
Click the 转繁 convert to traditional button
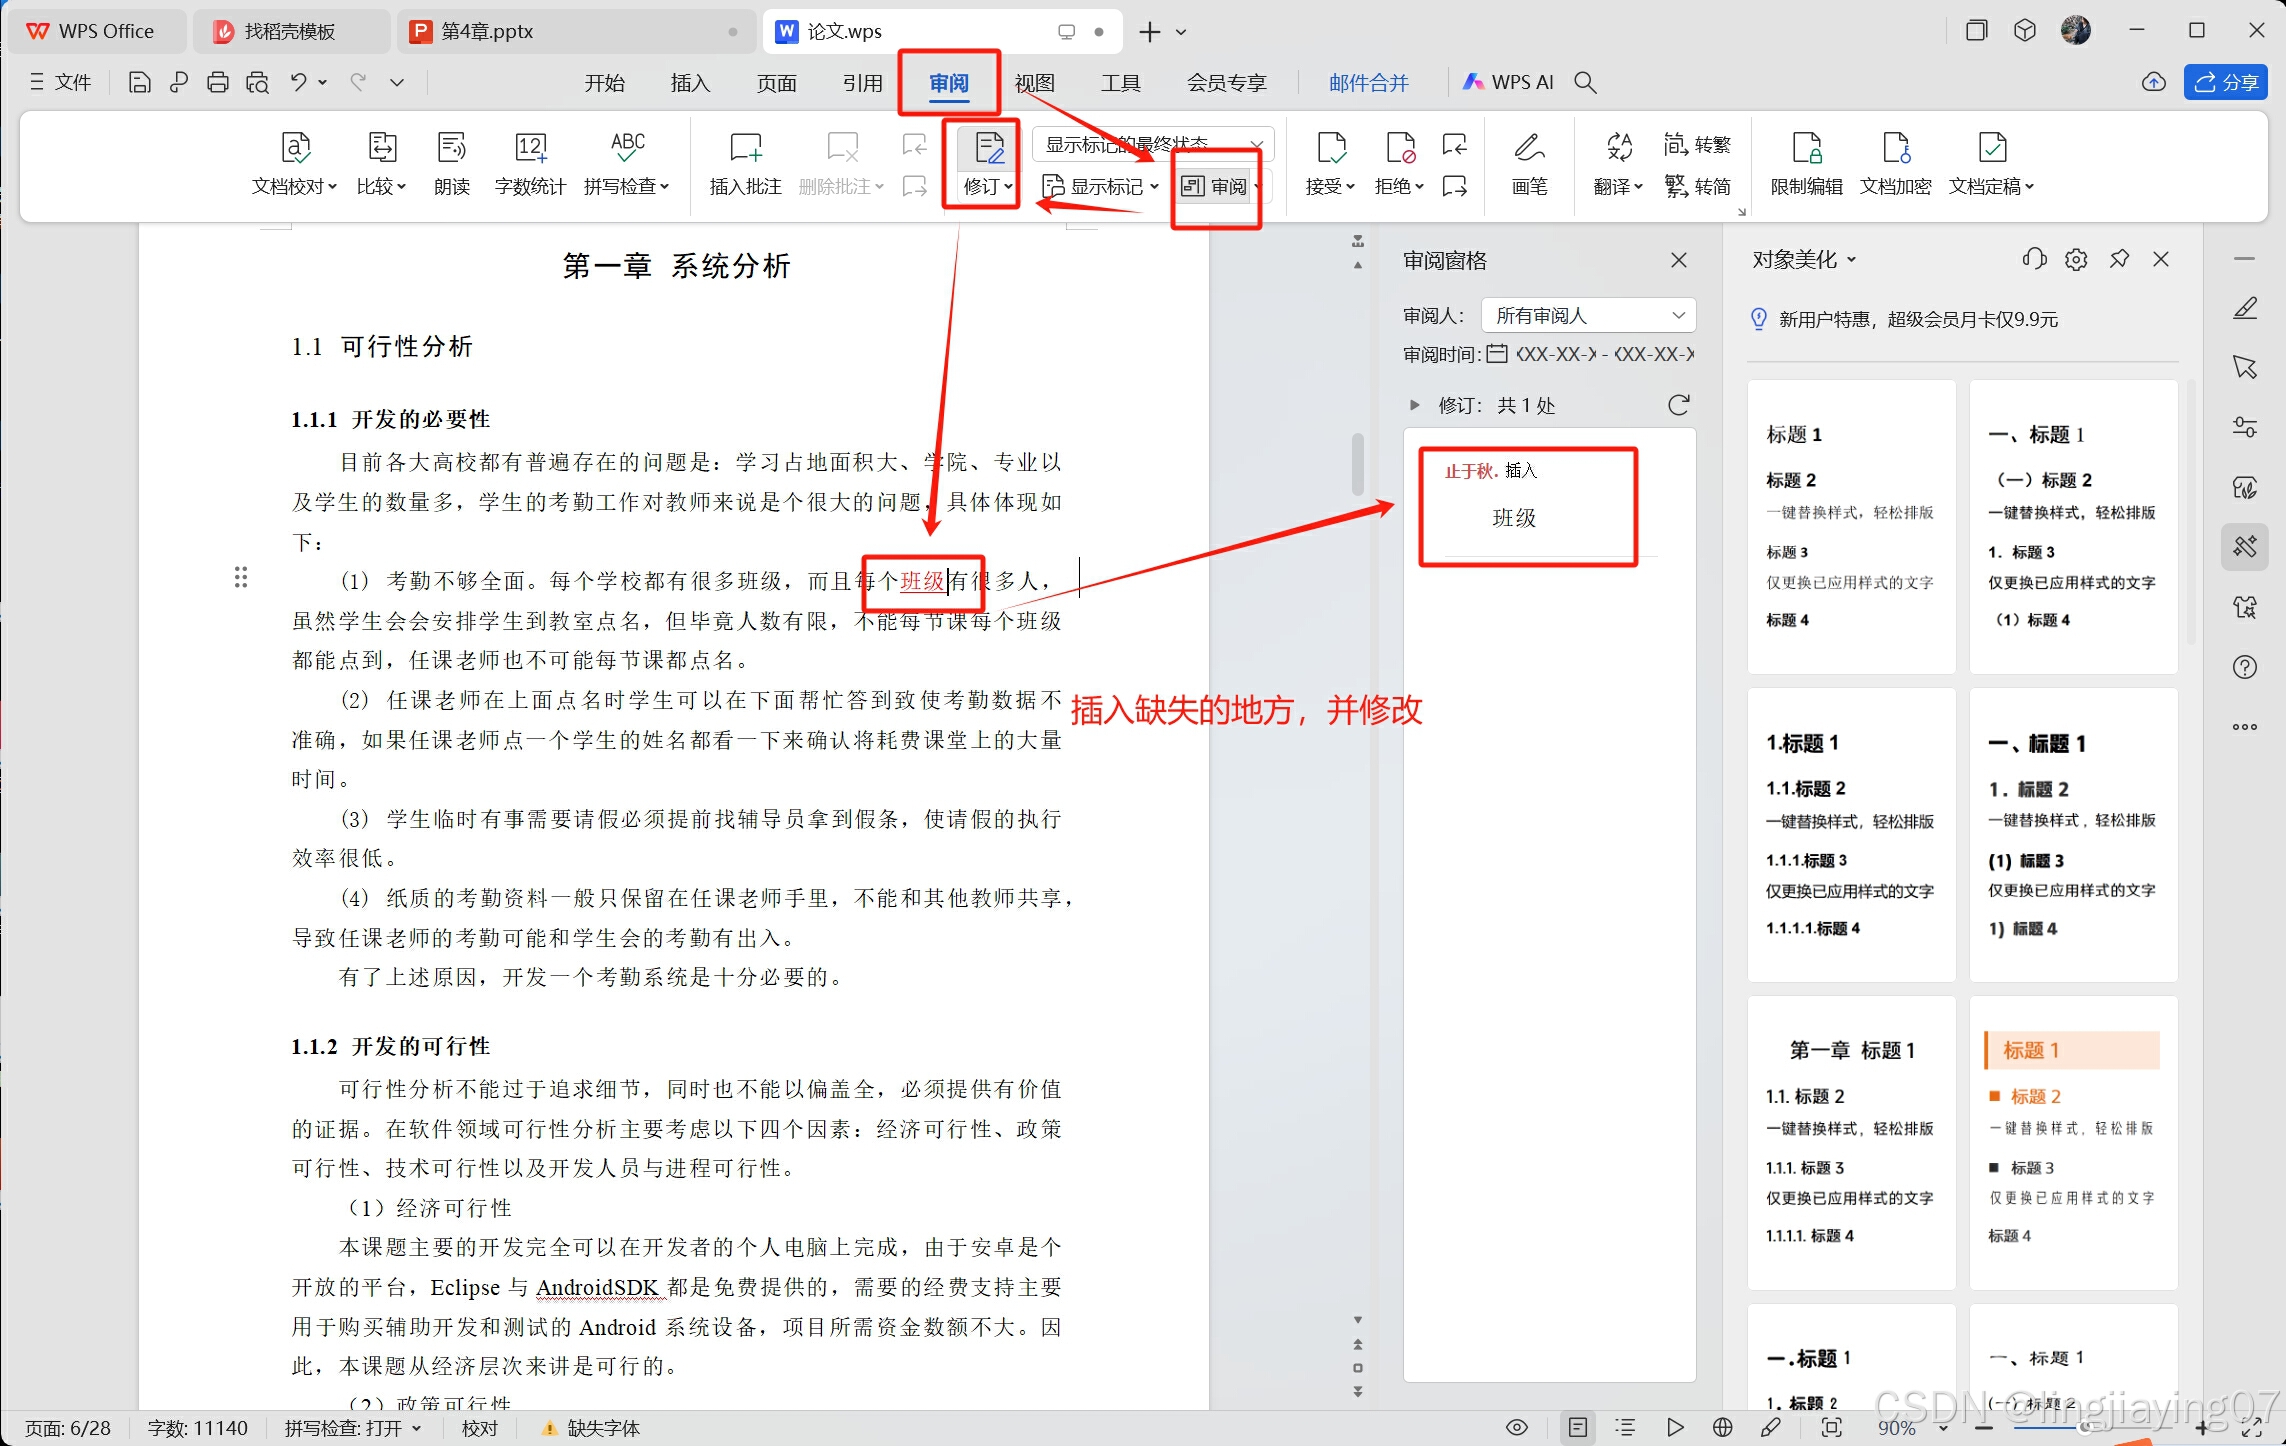1697,145
